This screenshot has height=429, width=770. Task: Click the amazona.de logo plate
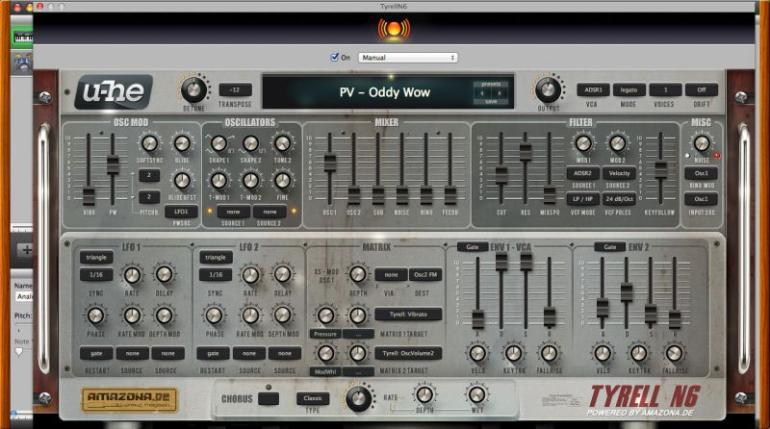click(x=129, y=399)
